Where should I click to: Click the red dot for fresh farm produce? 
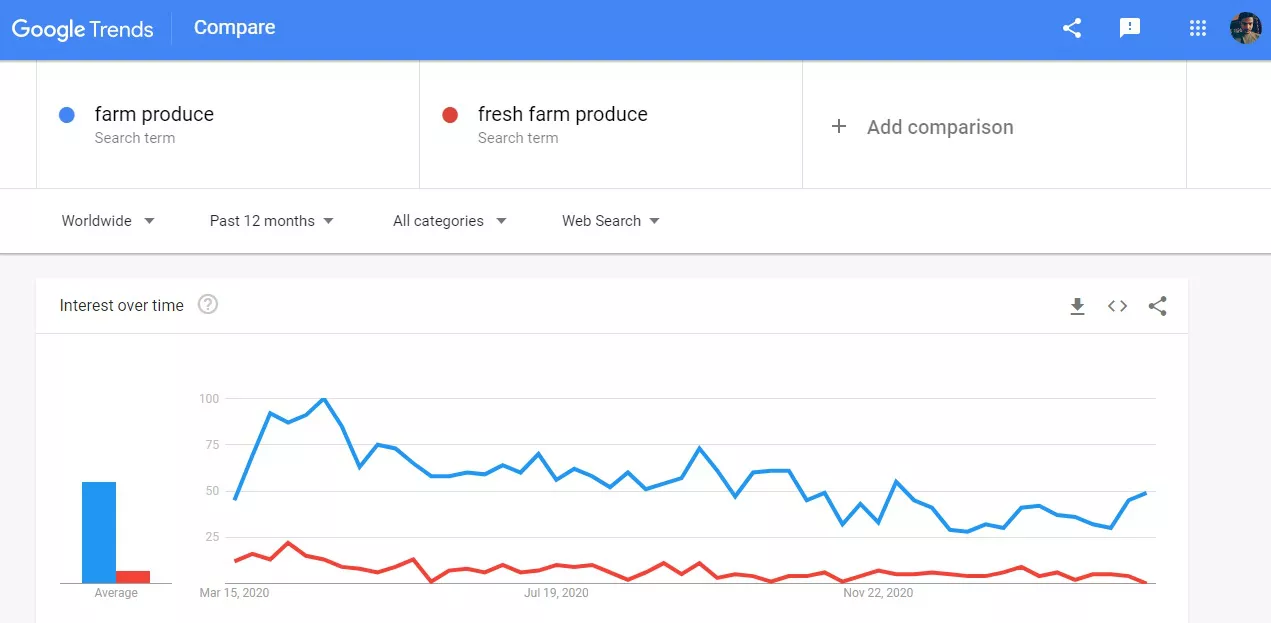[x=450, y=115]
